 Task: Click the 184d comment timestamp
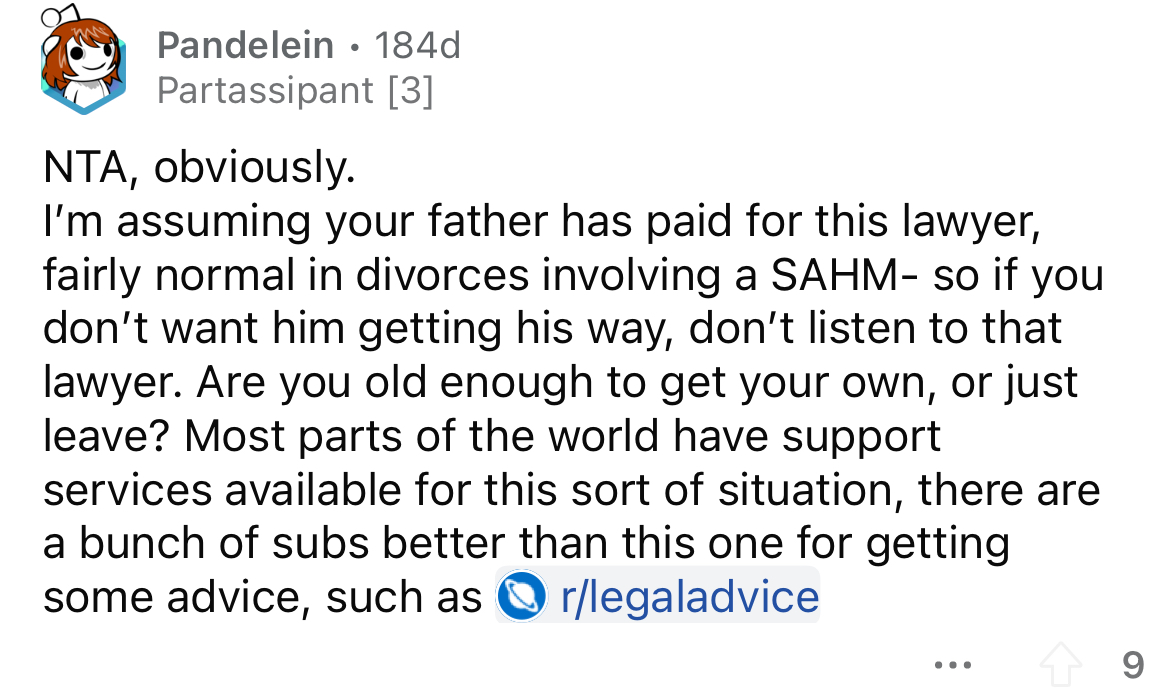416,45
